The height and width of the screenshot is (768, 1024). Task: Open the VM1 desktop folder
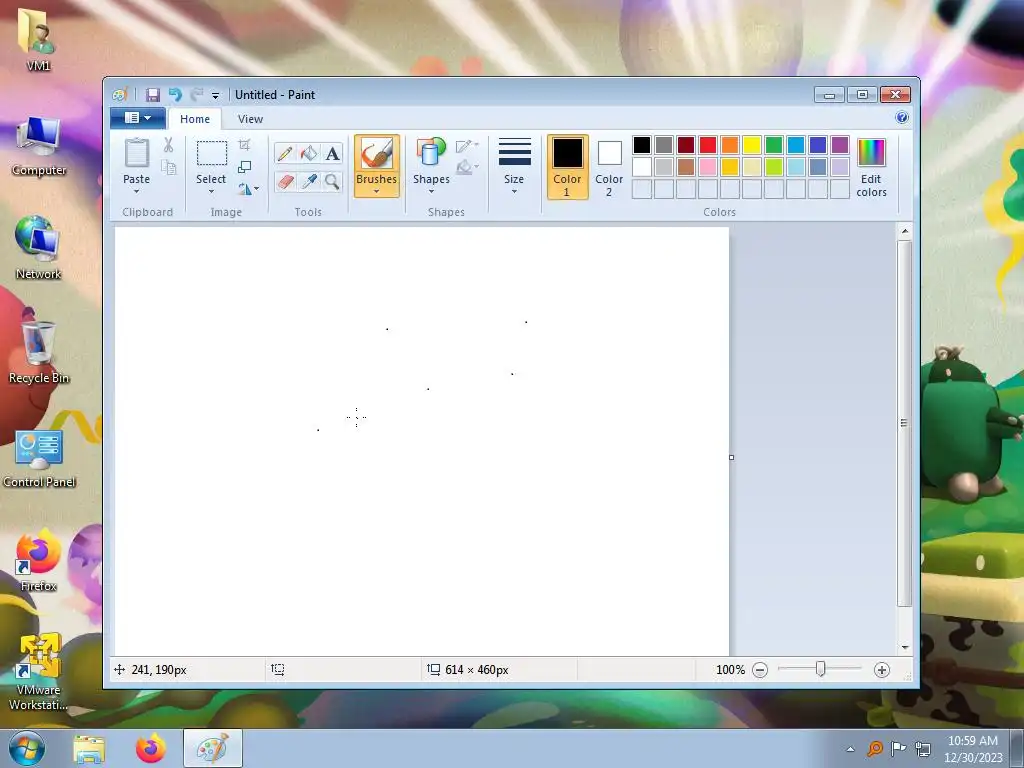point(38,39)
